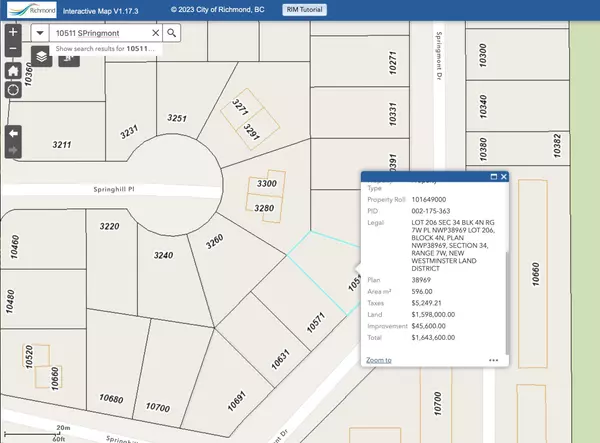Select parcel 3280 on the map

(x=264, y=208)
